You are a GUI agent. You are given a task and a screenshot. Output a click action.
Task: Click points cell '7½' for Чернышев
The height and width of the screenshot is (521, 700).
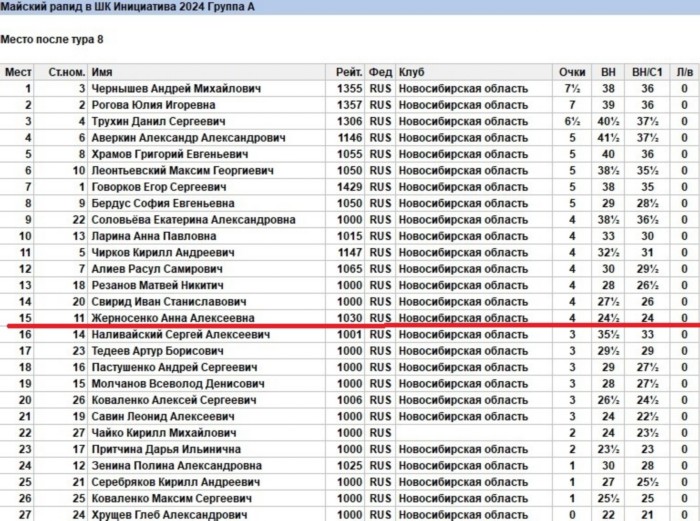click(x=572, y=88)
